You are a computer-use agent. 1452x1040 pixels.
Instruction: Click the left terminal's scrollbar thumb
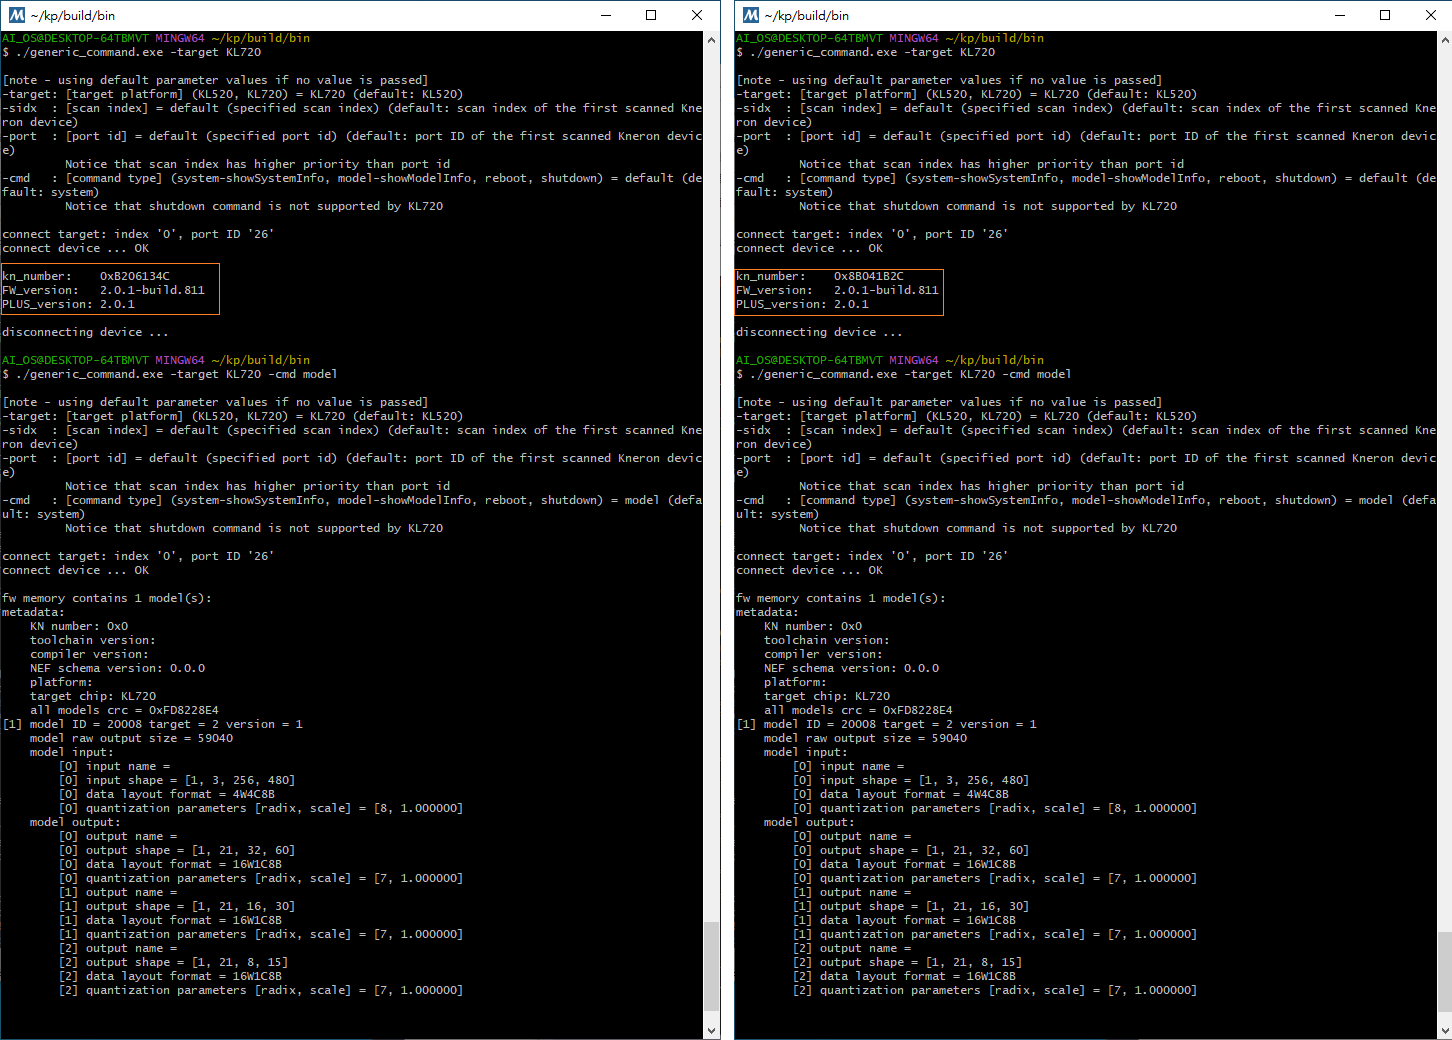tap(712, 966)
